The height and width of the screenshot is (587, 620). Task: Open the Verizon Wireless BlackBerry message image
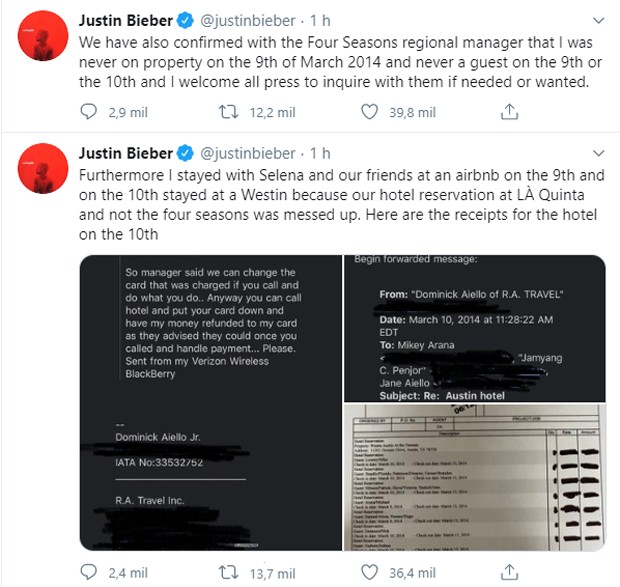tap(211, 403)
